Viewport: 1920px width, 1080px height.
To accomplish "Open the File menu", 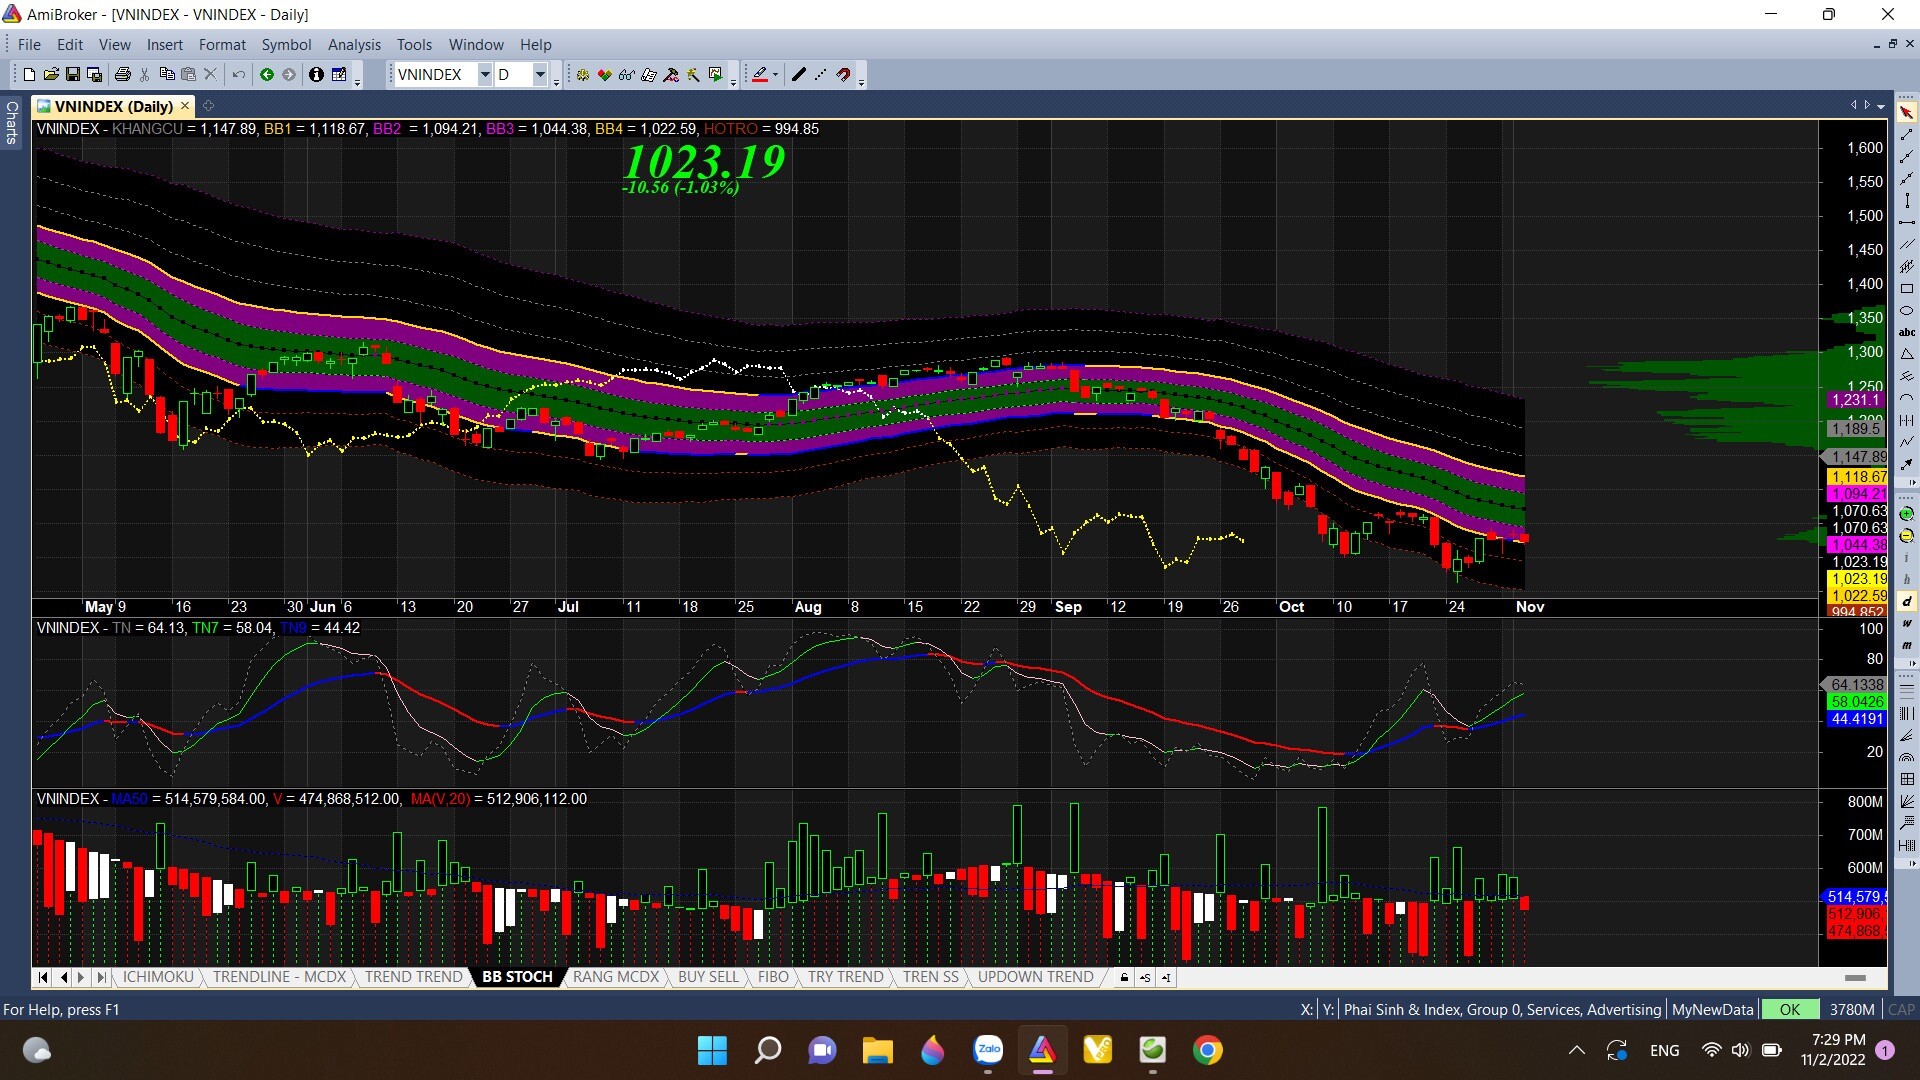I will coord(29,44).
